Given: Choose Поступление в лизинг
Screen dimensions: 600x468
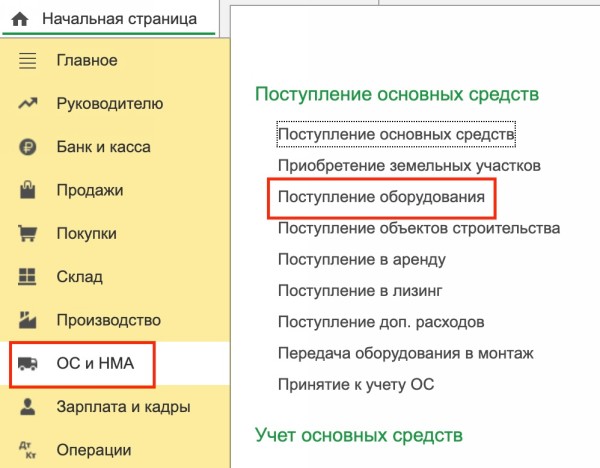Looking at the screenshot, I should (359, 291).
